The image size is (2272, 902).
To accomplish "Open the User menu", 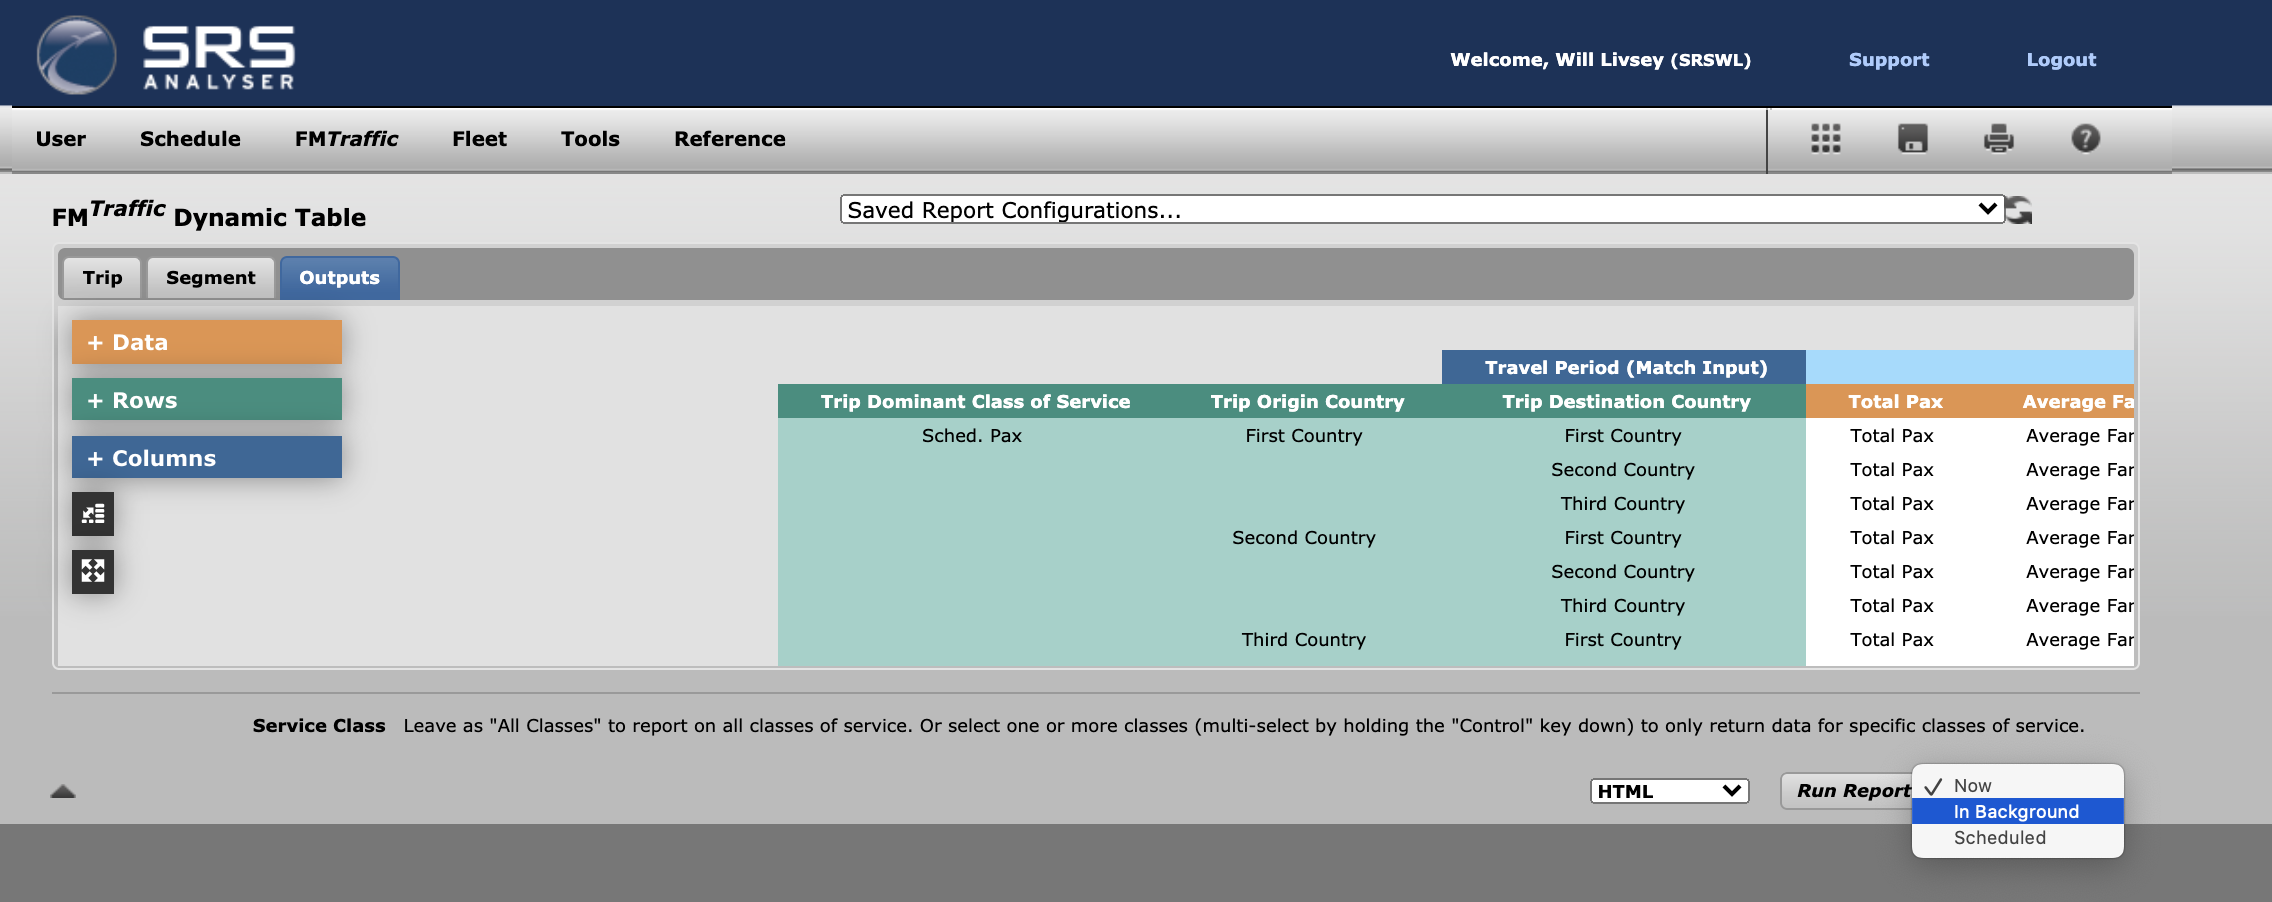I will (x=61, y=139).
